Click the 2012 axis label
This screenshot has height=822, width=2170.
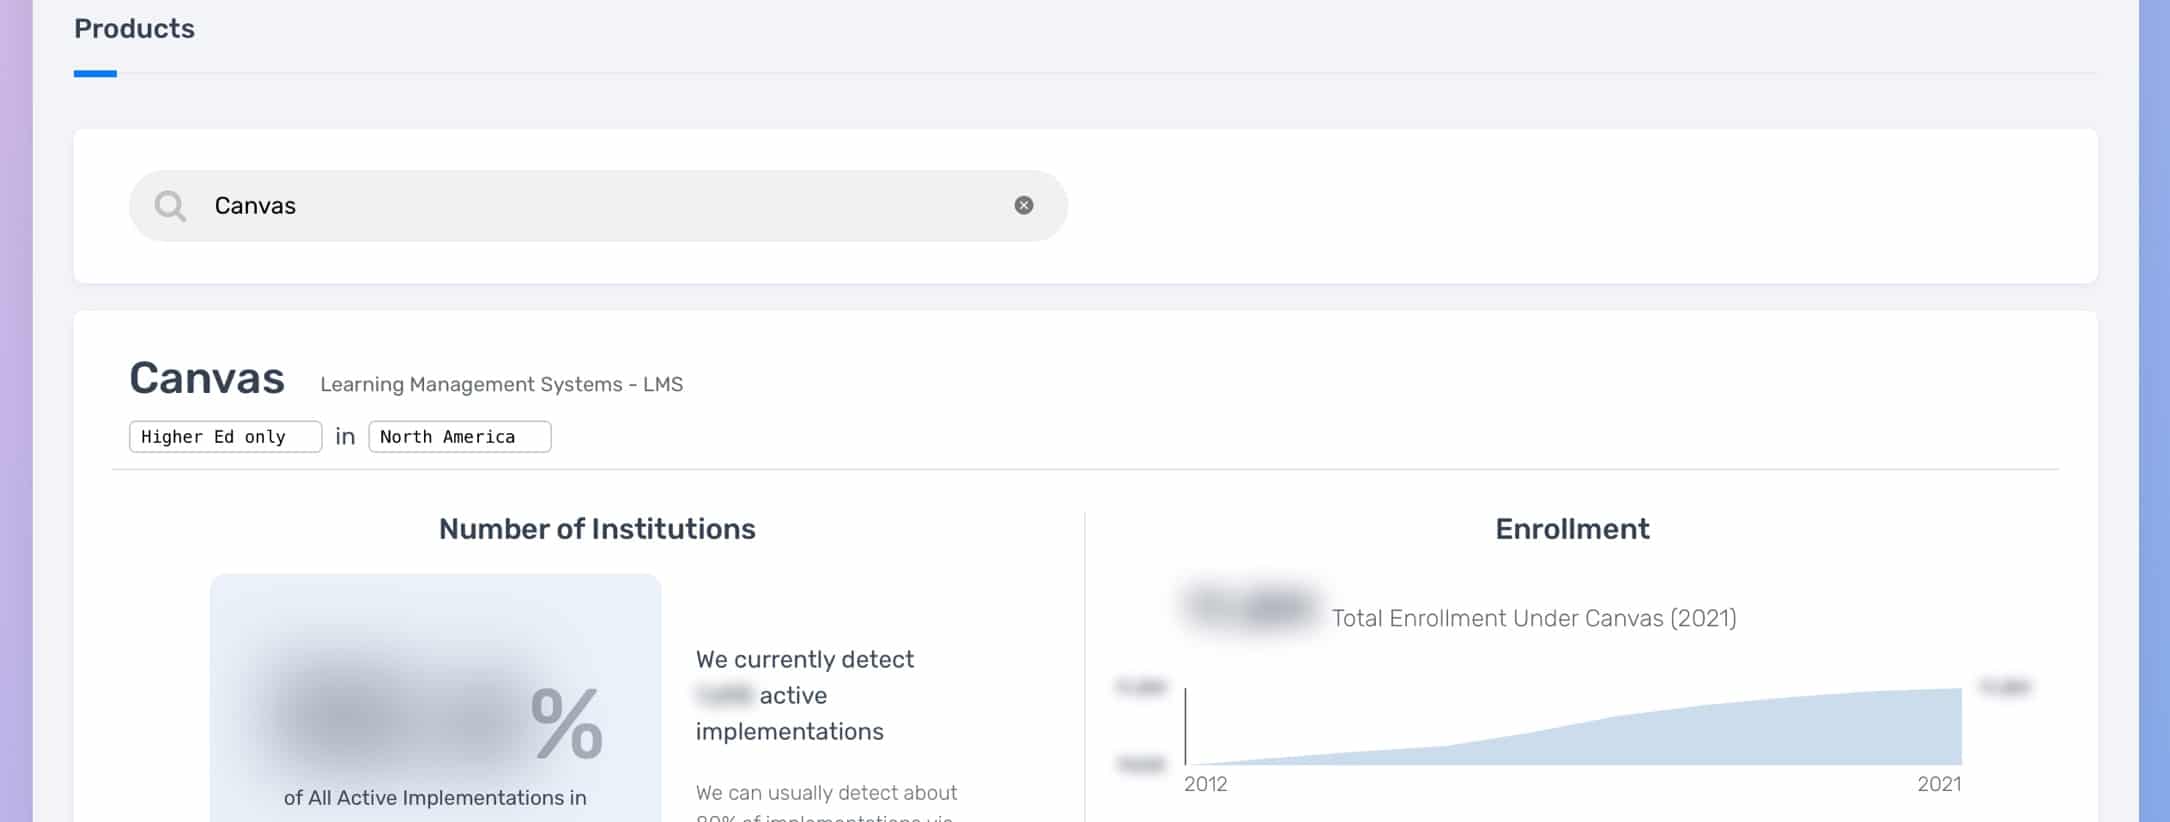[1205, 784]
